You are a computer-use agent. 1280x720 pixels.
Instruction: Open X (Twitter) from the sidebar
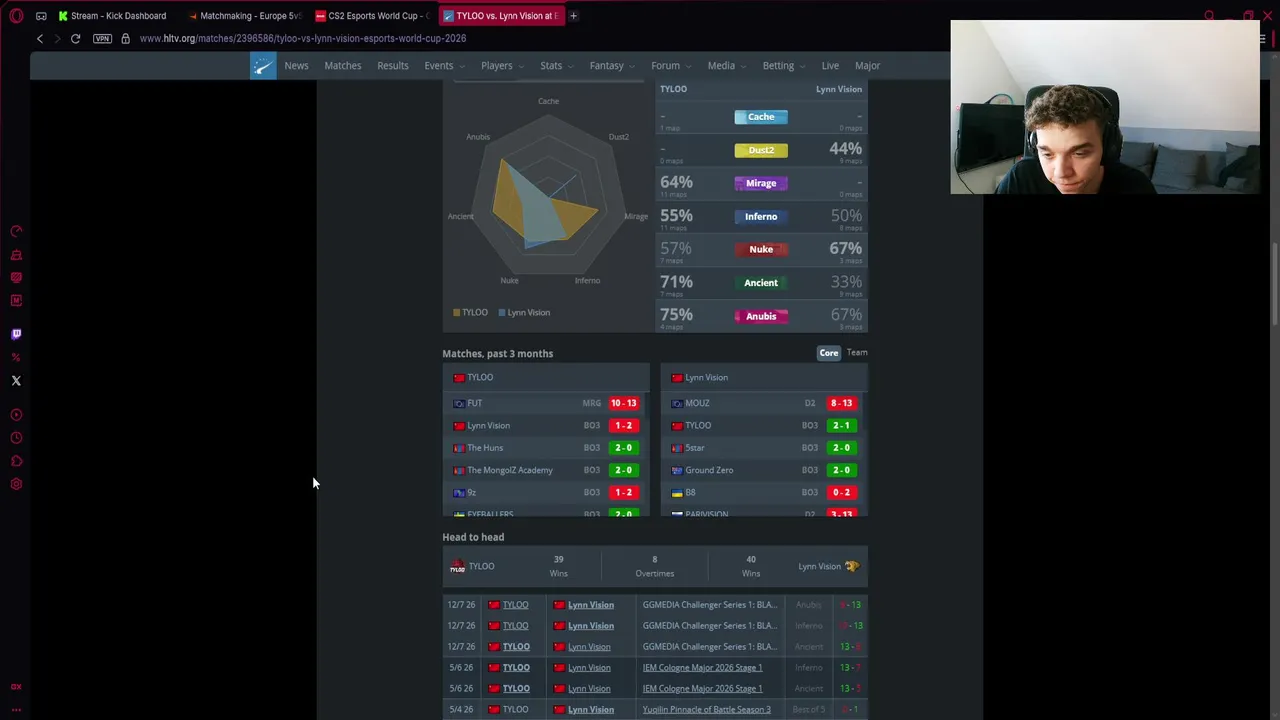[16, 381]
